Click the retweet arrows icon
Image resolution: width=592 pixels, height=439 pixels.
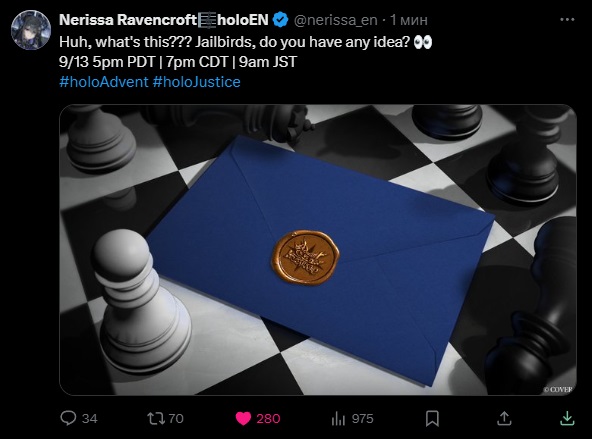(x=155, y=418)
